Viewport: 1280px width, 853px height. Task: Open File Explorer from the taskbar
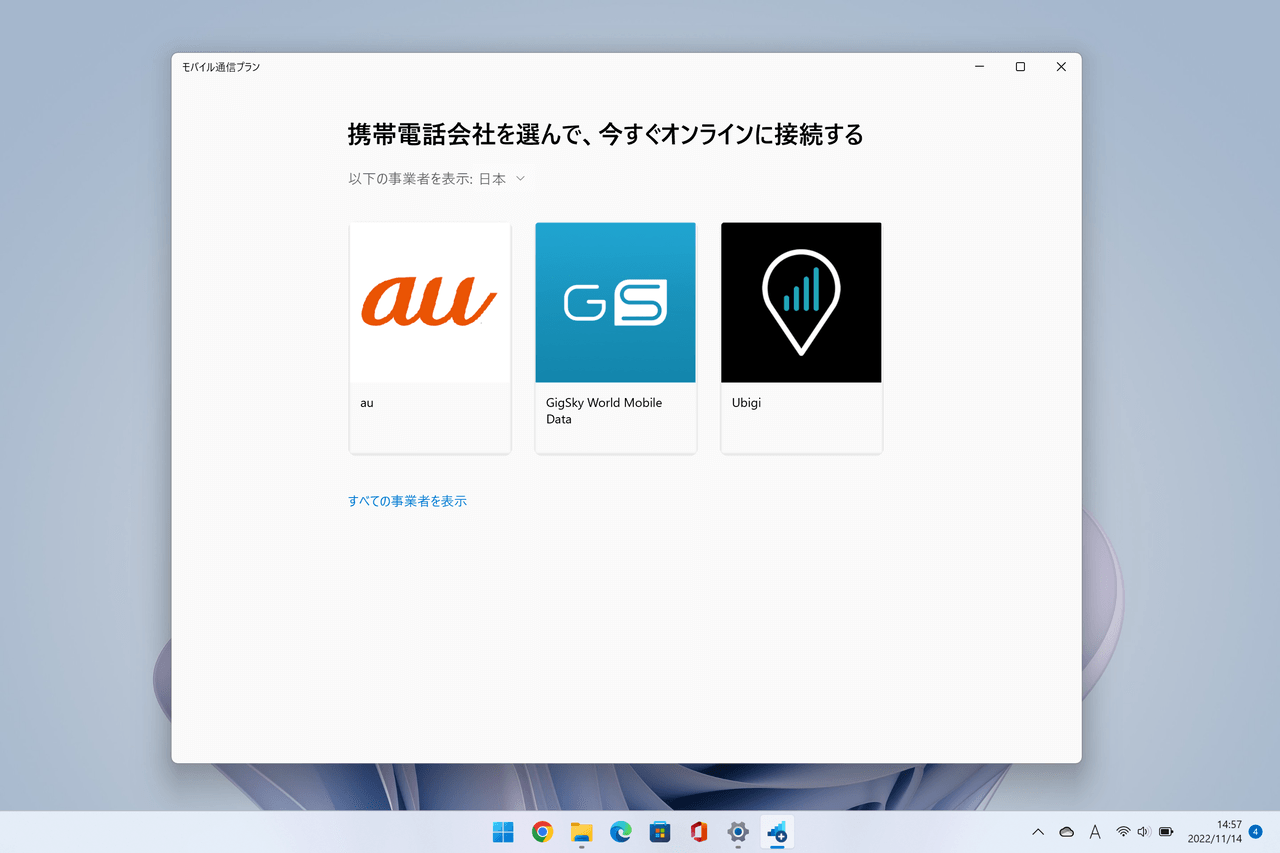(581, 832)
